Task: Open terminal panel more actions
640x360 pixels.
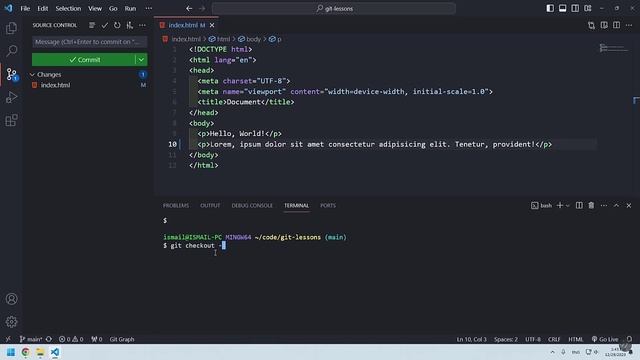Action: pyautogui.click(x=604, y=206)
